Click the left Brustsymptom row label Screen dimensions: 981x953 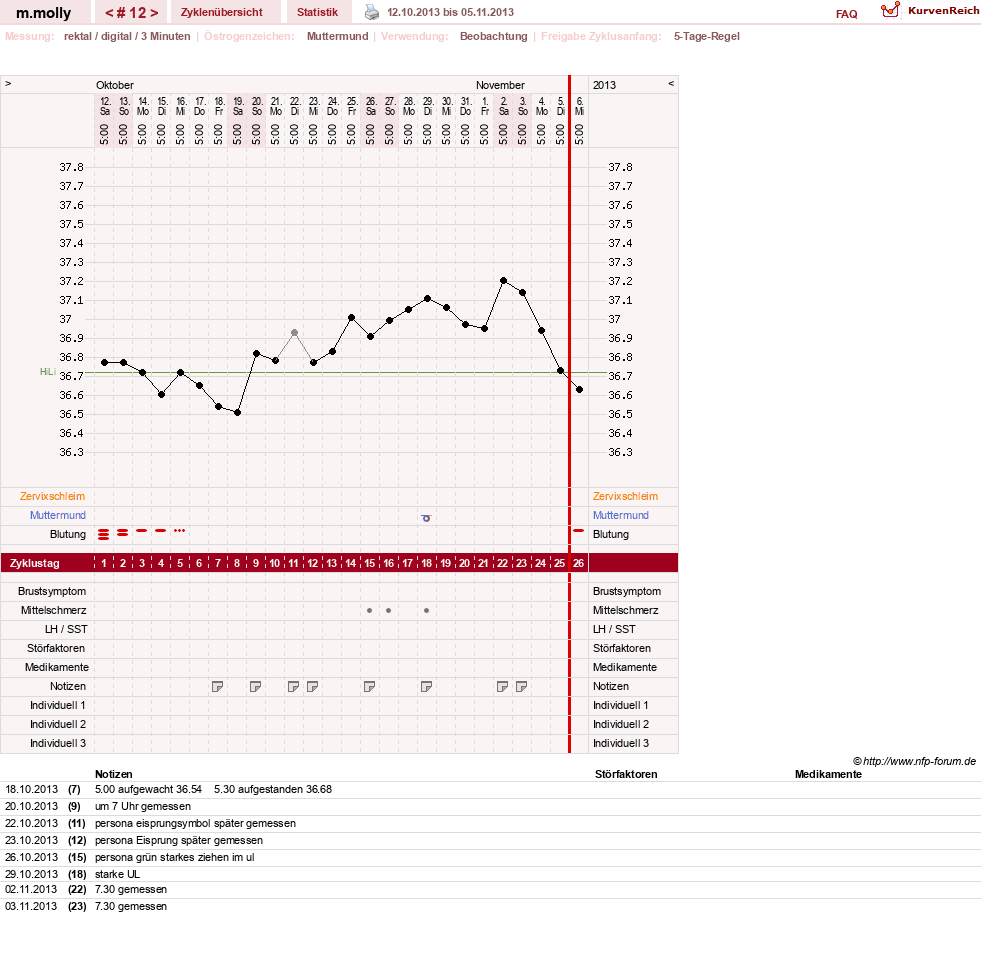[x=52, y=591]
